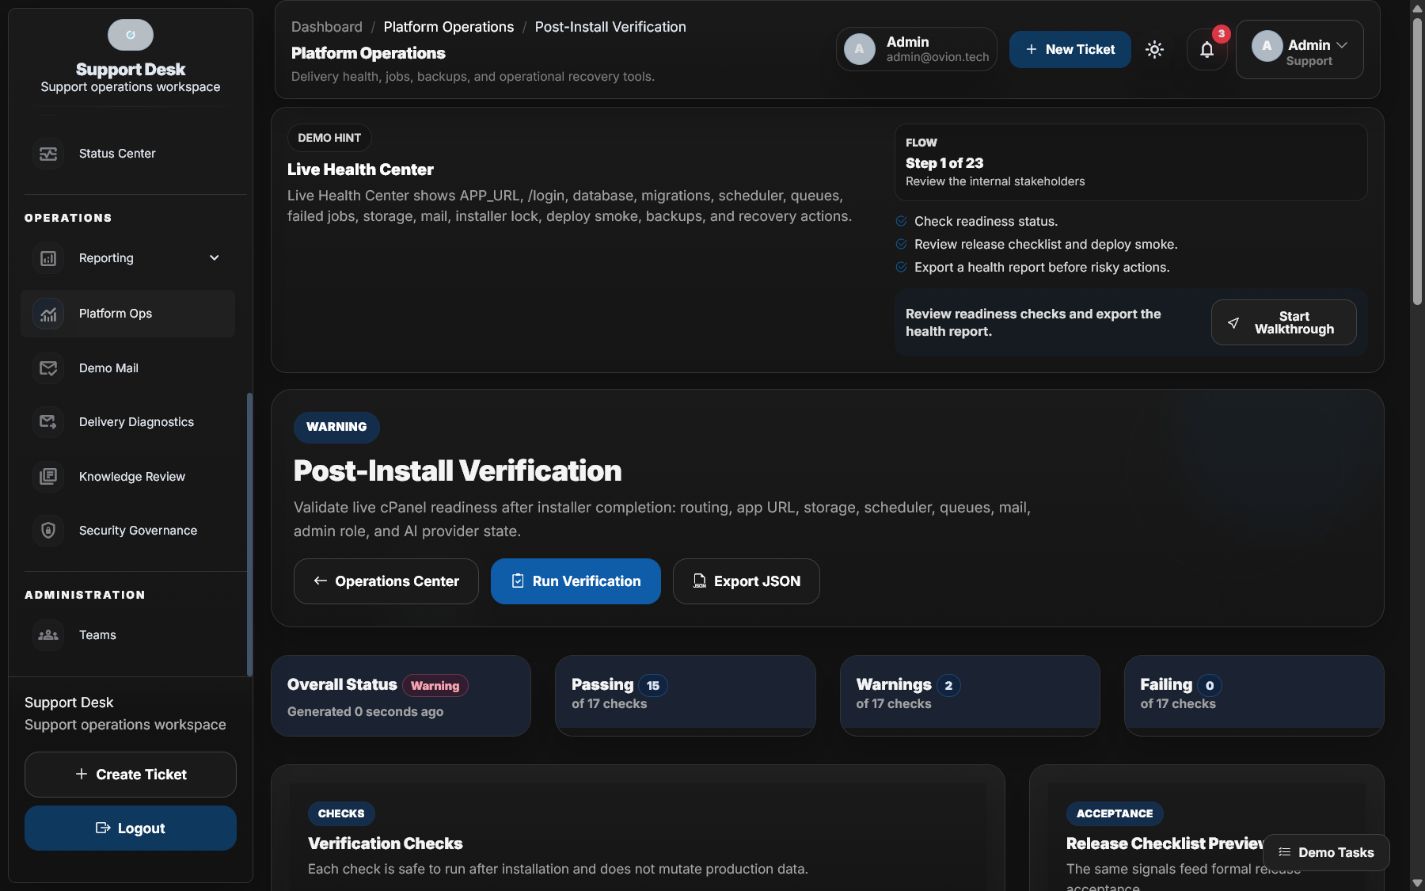Click the WARNING tag above Post-Install Verification
The height and width of the screenshot is (891, 1425).
tap(336, 427)
